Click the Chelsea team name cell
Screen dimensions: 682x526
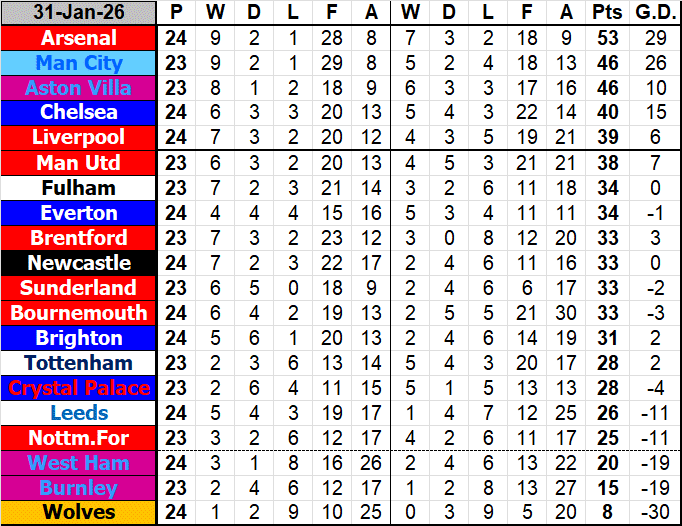point(79,113)
